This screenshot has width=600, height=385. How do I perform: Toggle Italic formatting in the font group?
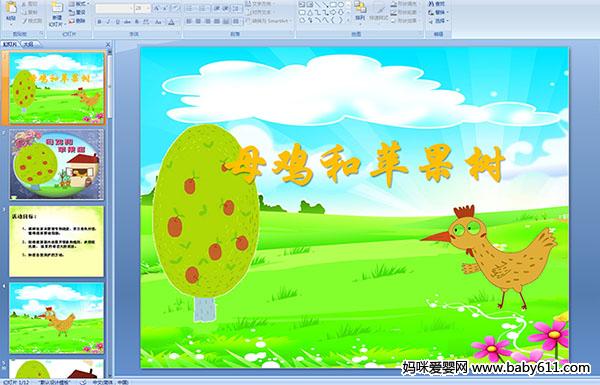[x=108, y=22]
